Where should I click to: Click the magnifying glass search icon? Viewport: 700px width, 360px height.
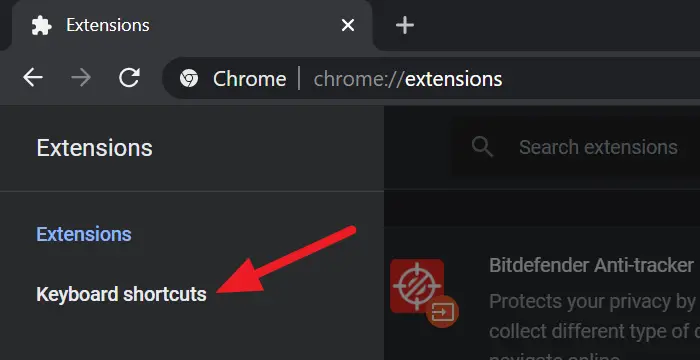point(483,147)
